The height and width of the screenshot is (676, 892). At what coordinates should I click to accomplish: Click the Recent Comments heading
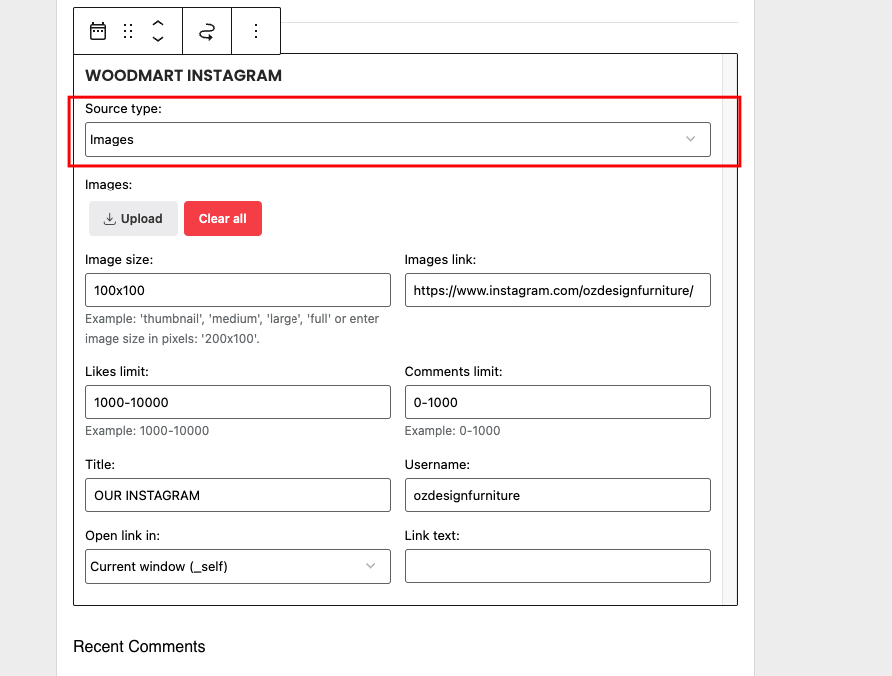coord(139,646)
